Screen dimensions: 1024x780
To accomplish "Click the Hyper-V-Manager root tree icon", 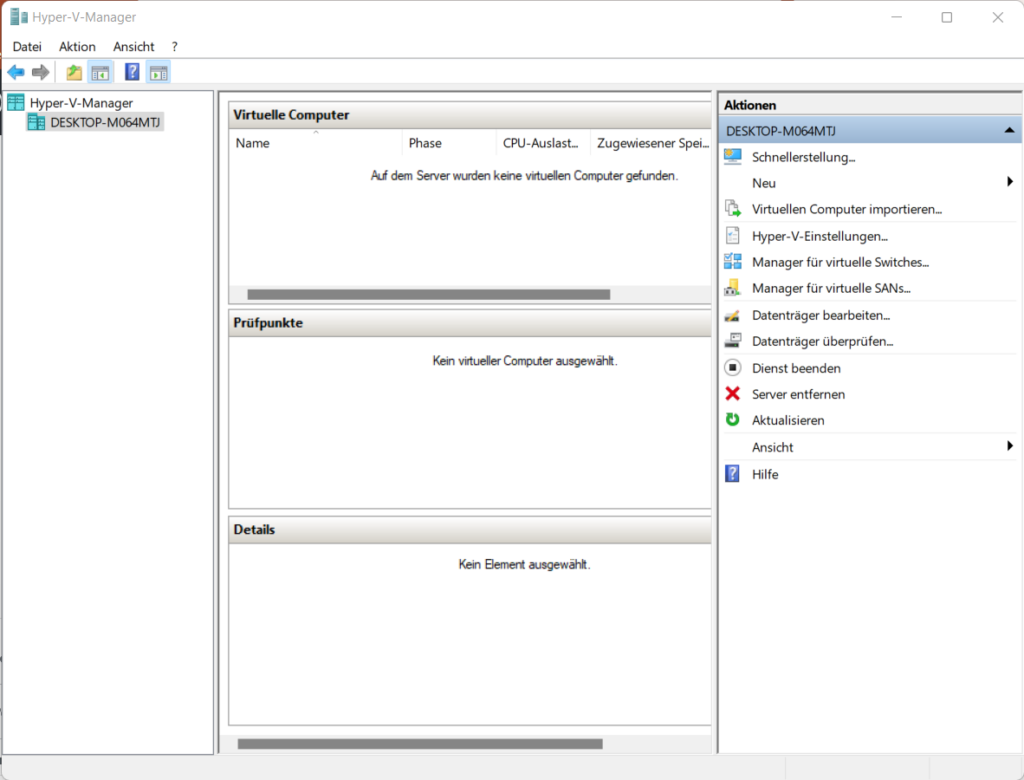I will coord(16,103).
